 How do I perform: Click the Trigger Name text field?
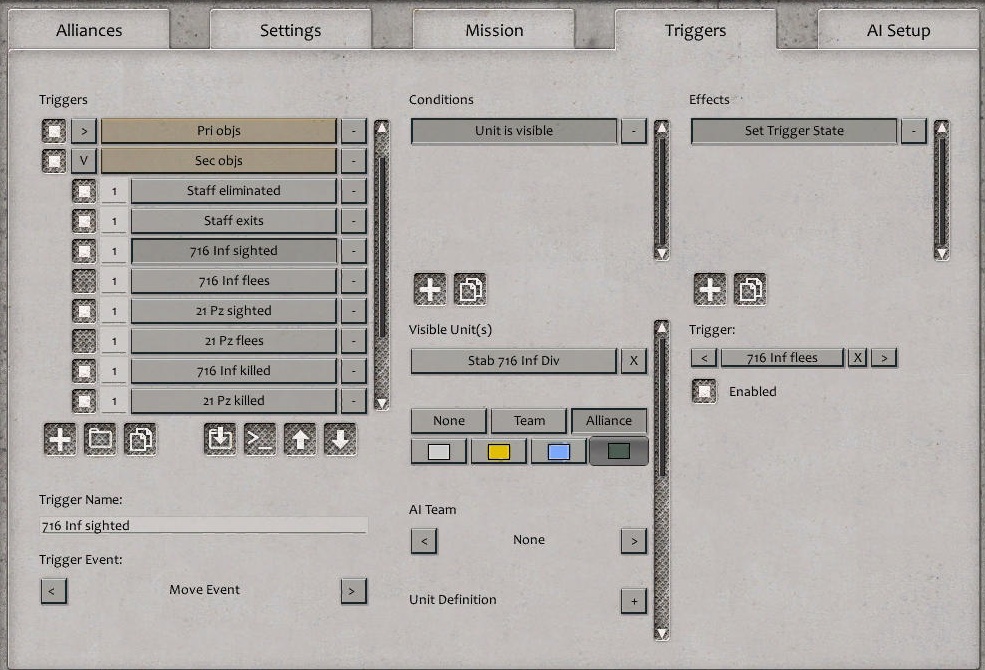[x=203, y=525]
